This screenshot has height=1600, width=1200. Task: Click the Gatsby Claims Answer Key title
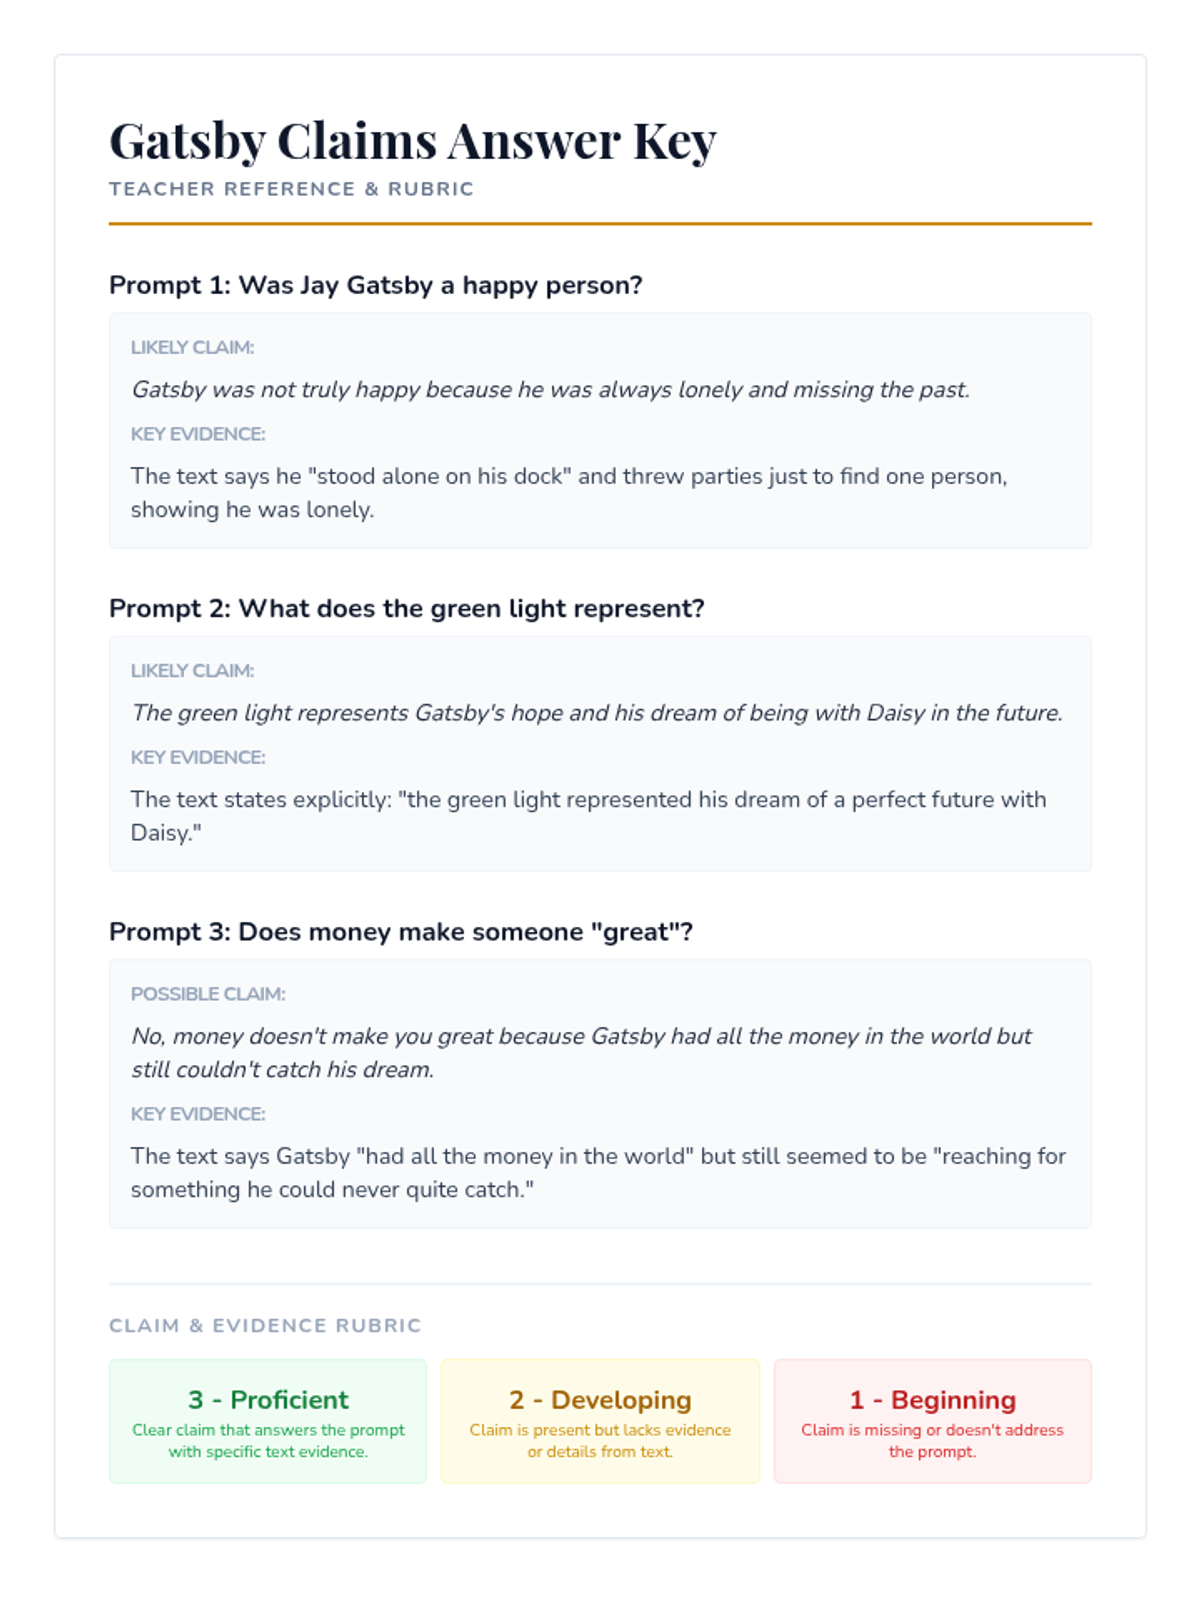pos(412,141)
